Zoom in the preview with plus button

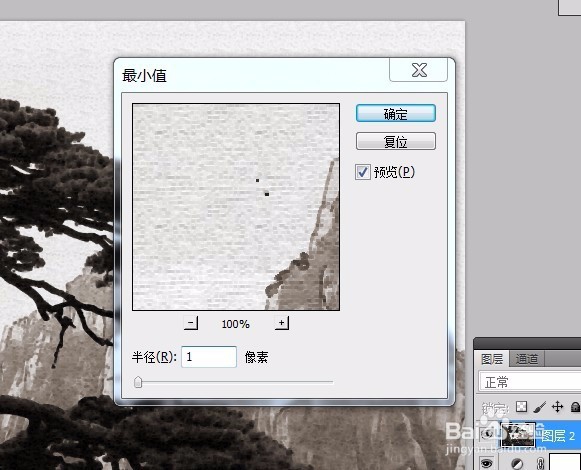point(282,323)
